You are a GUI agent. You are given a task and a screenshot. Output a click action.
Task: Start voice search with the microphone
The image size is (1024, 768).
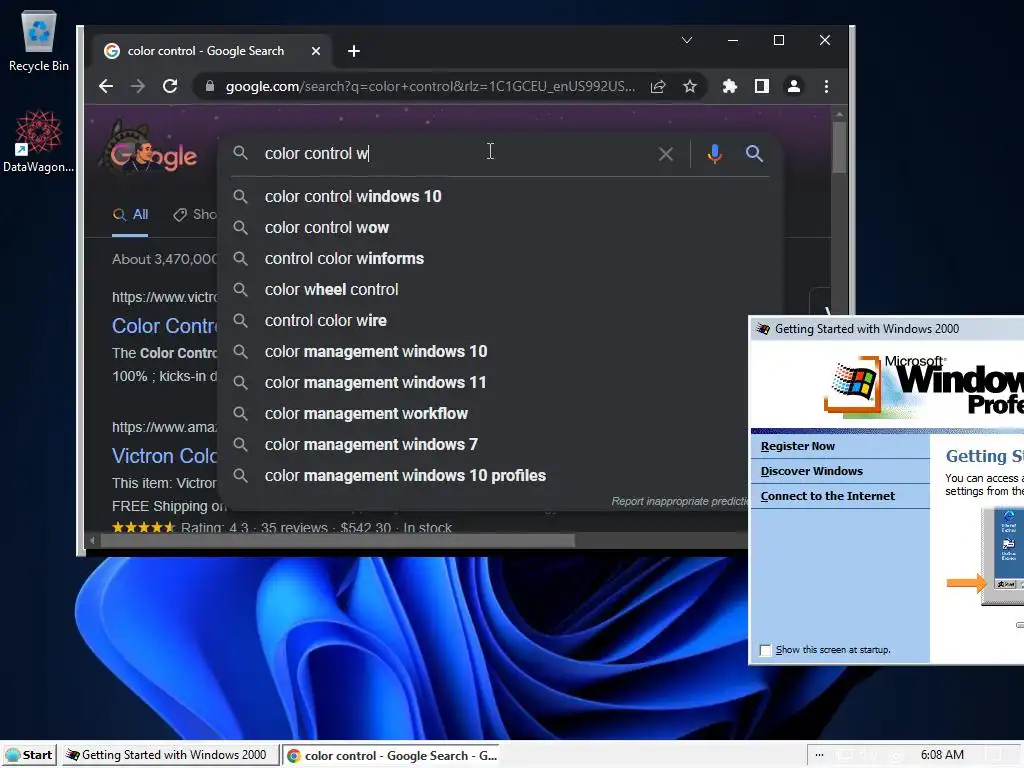(714, 154)
